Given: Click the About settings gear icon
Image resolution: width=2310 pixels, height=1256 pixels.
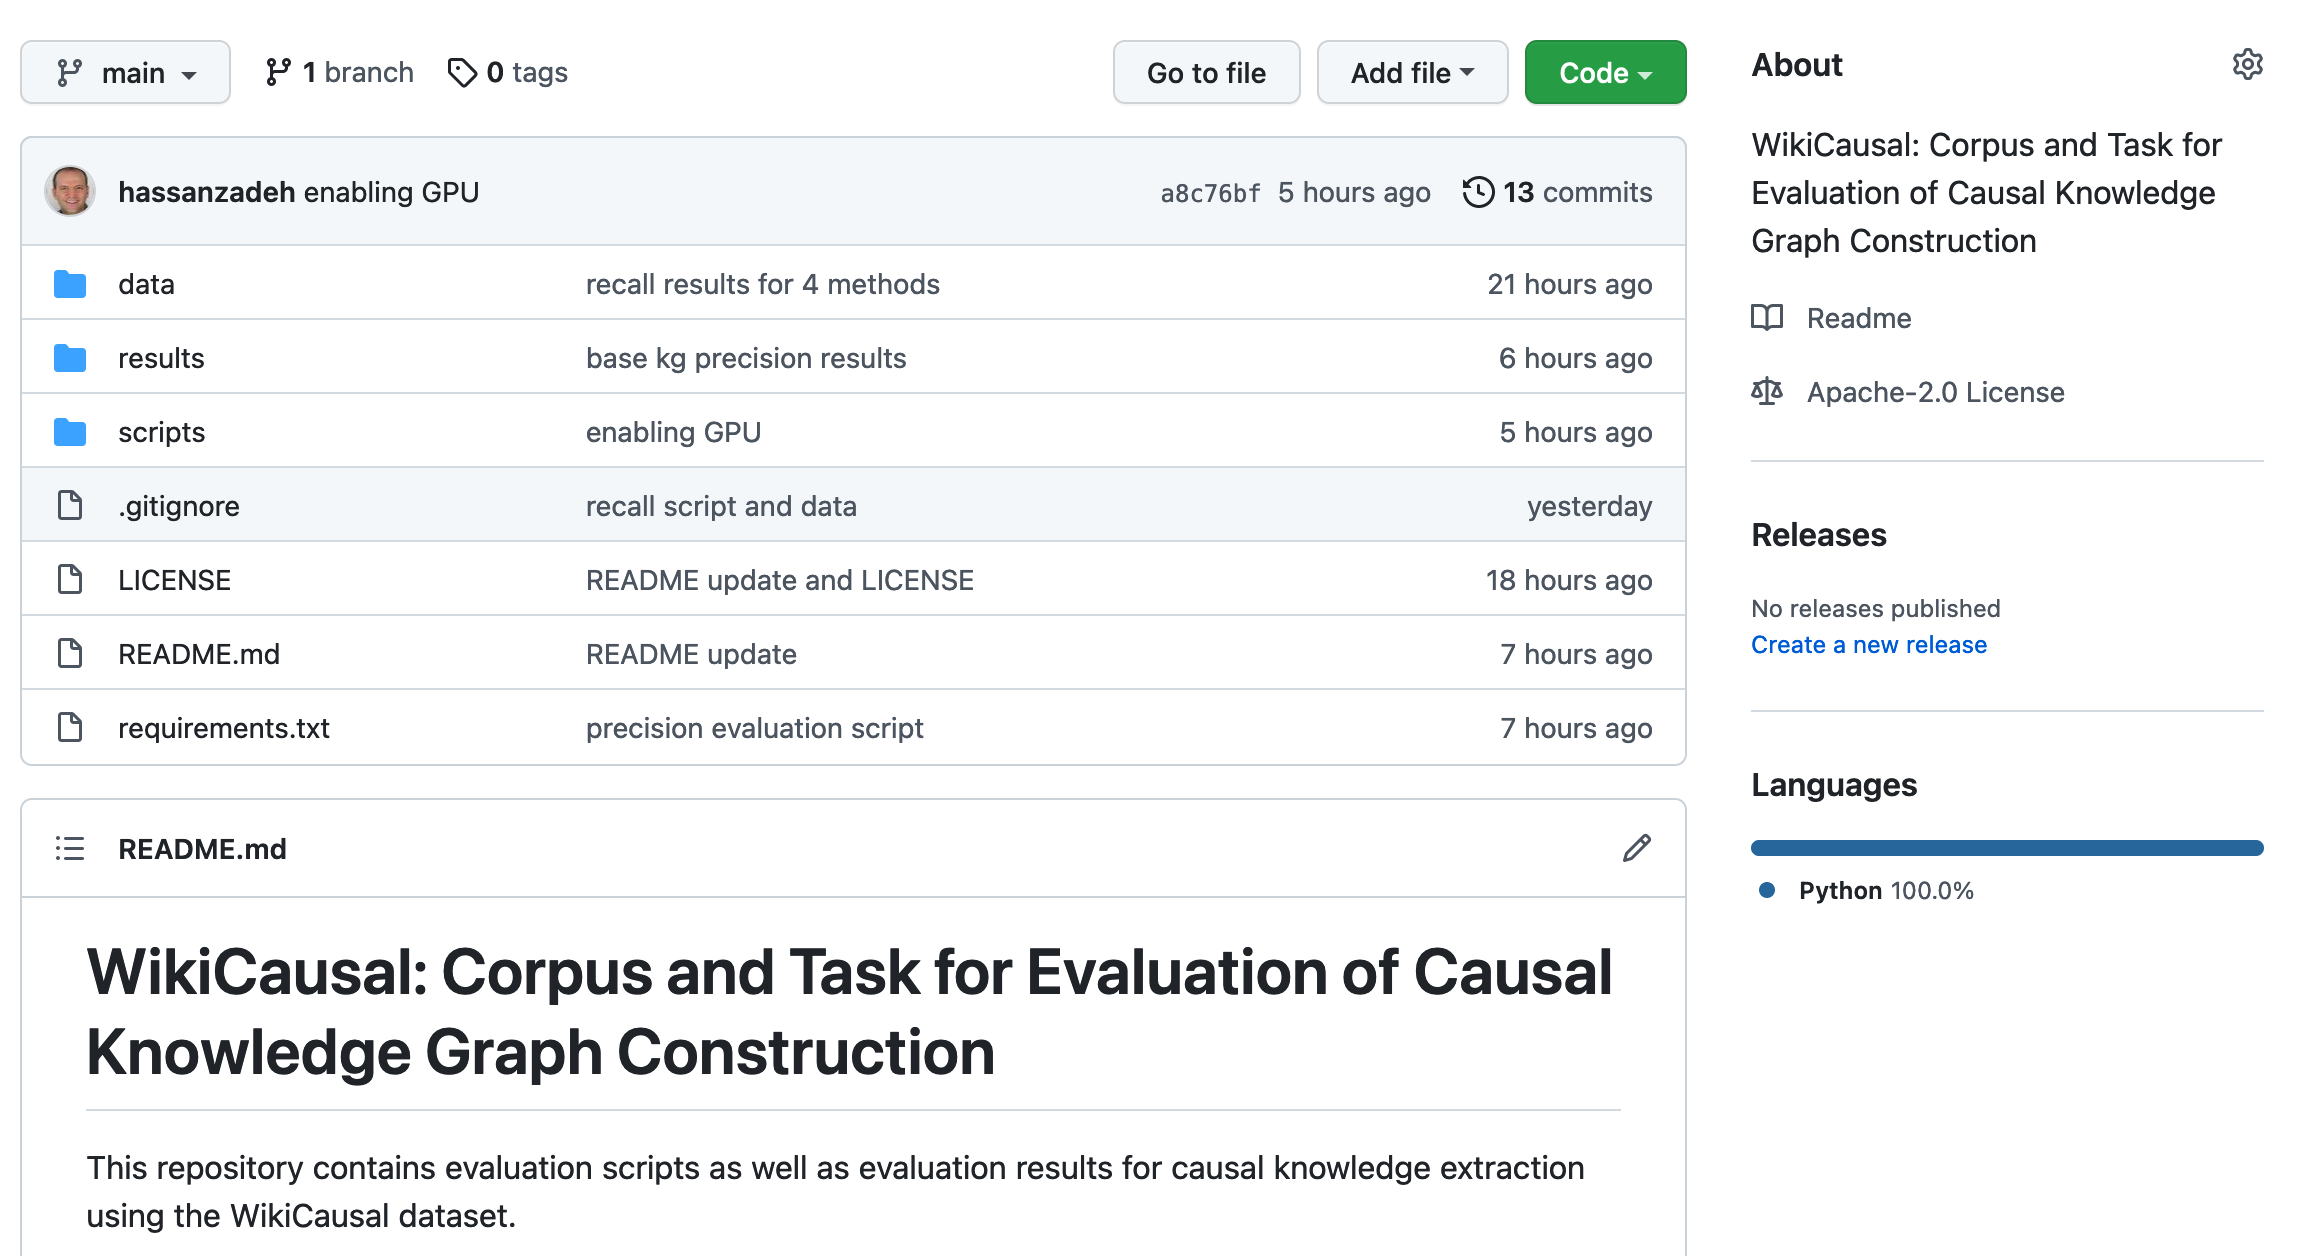Looking at the screenshot, I should tap(2247, 65).
